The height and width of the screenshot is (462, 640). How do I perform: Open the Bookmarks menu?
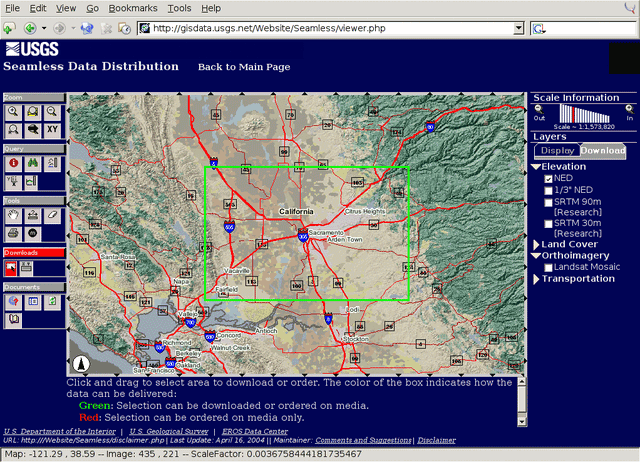tap(133, 8)
